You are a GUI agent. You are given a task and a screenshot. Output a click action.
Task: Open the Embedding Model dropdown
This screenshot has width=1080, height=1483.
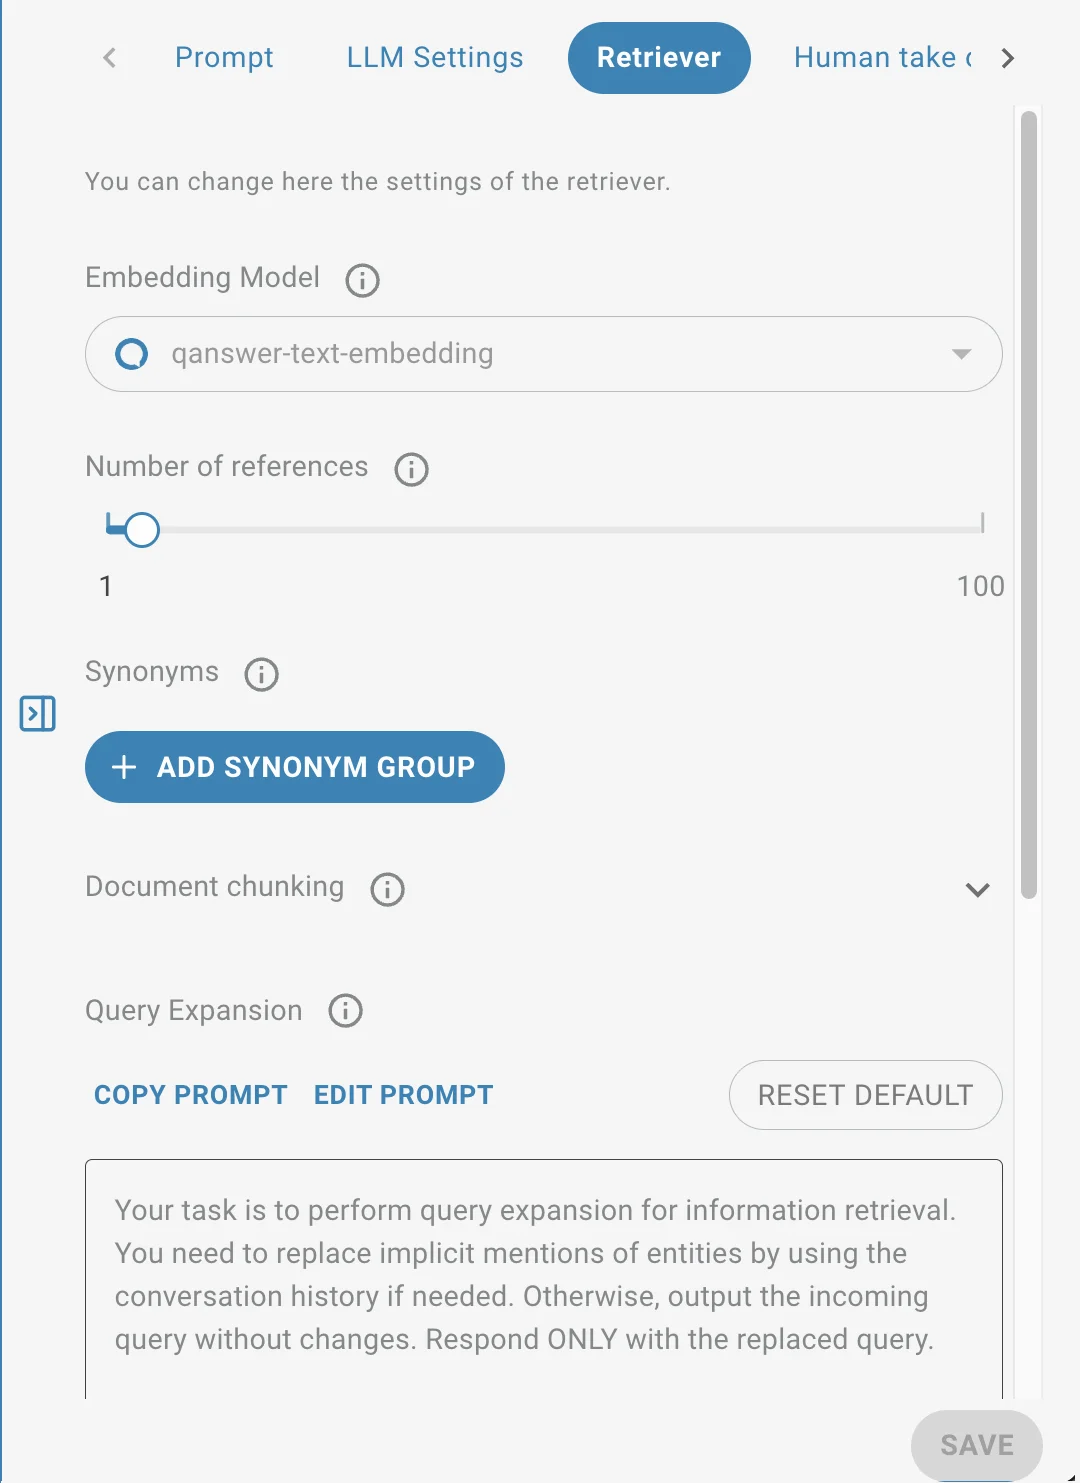(x=544, y=354)
